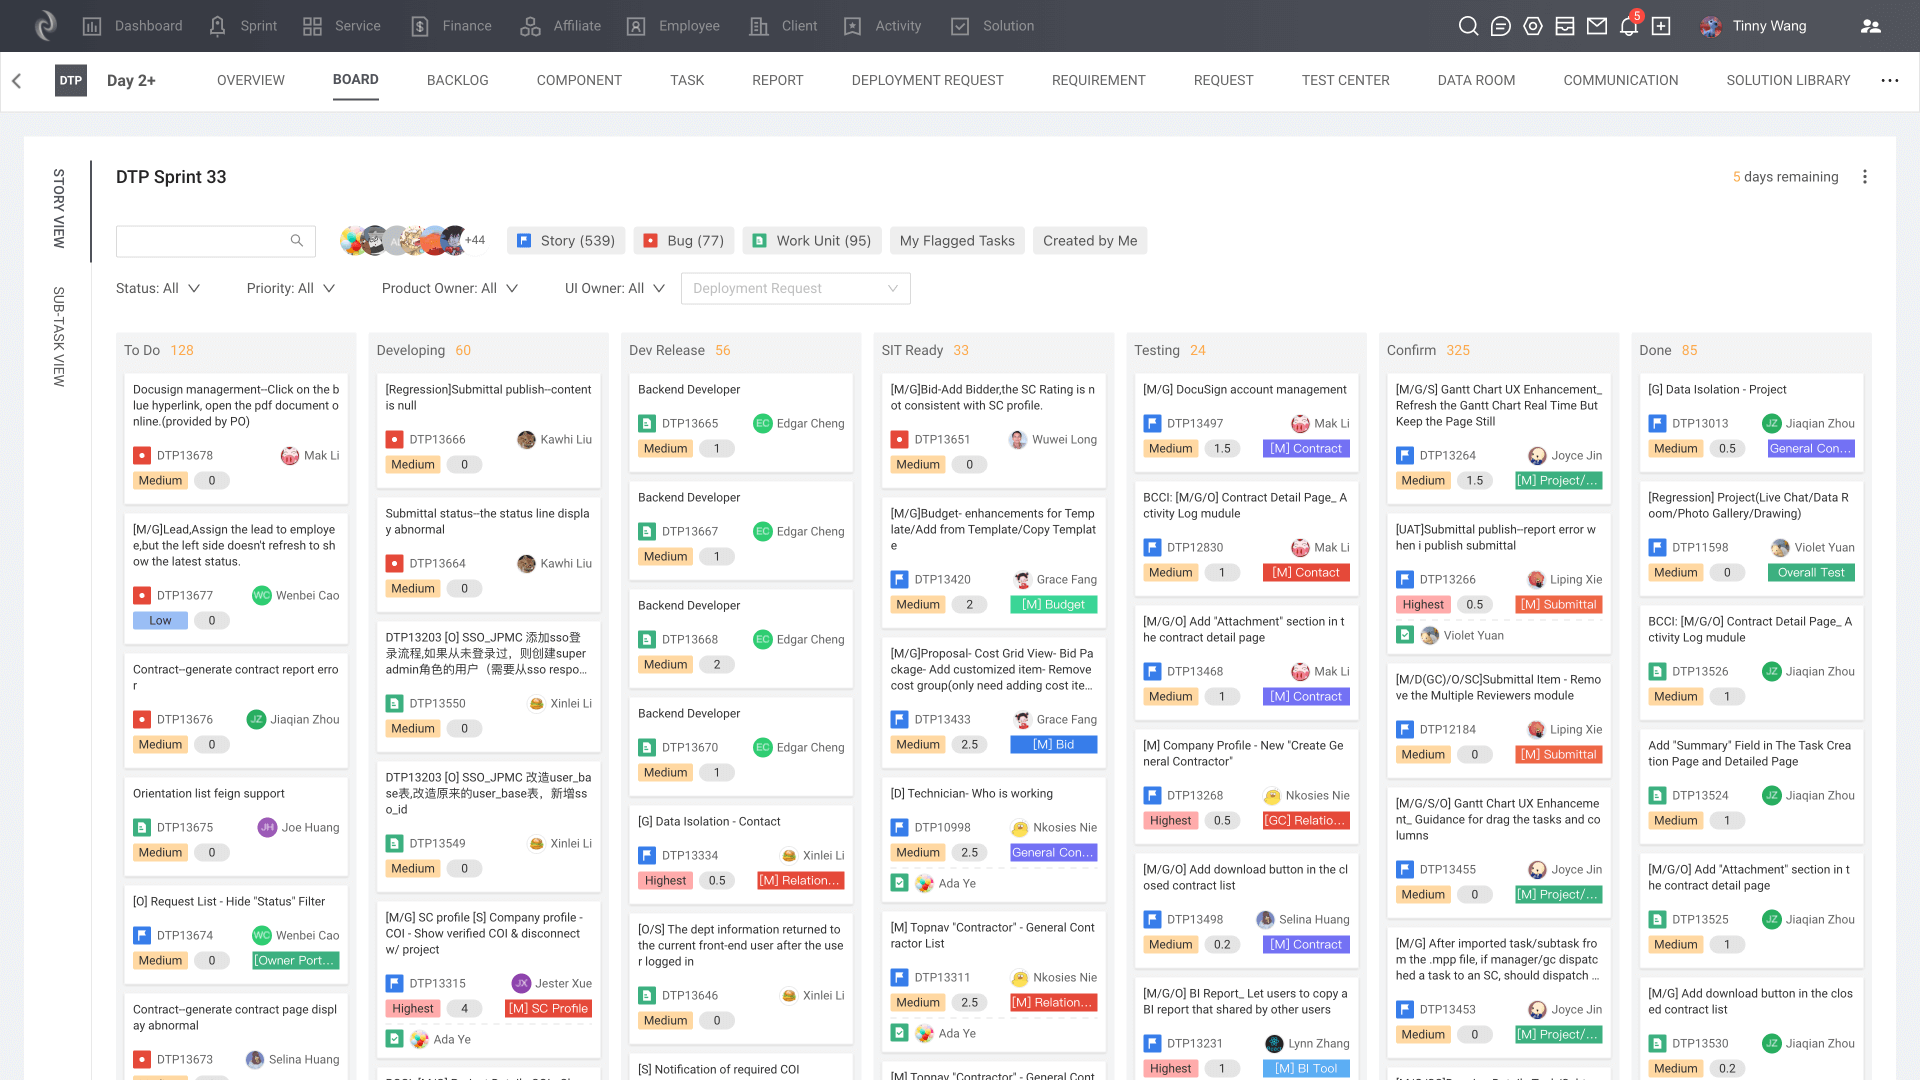Switch to the BACKLOG tab
Image resolution: width=1920 pixels, height=1080 pixels.
(x=457, y=80)
